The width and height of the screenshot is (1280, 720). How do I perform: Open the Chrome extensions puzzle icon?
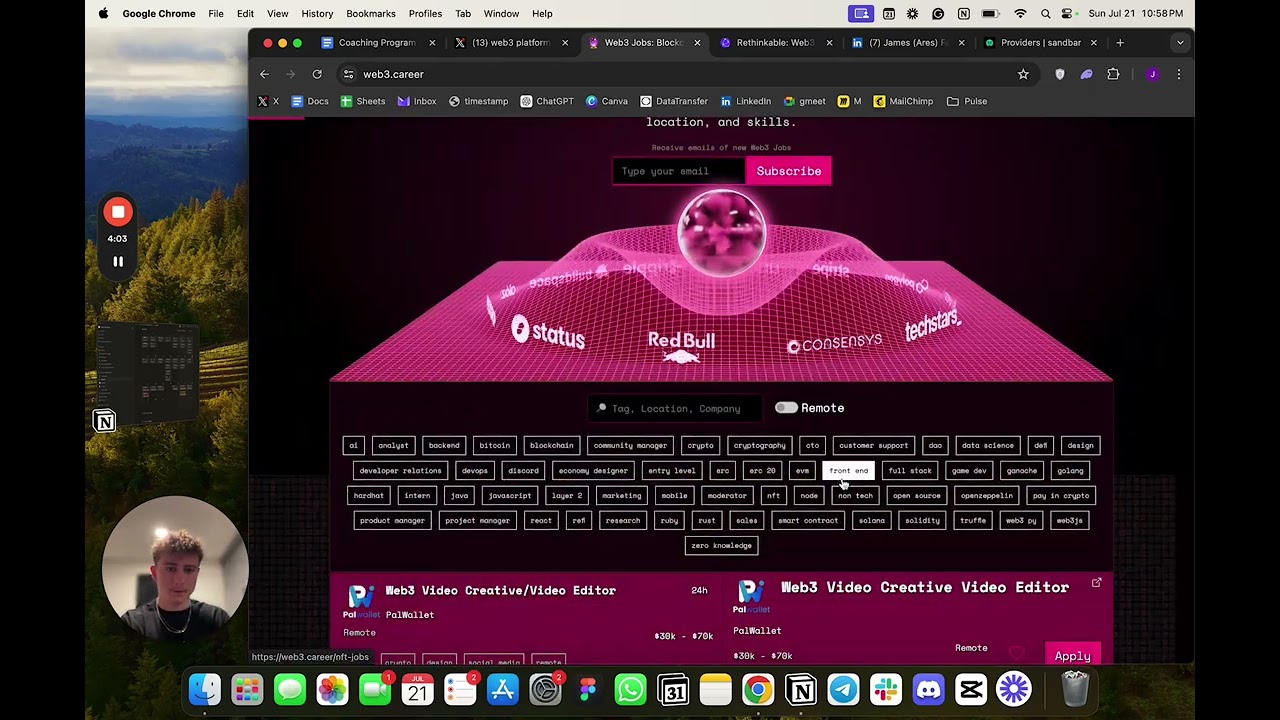pyautogui.click(x=1113, y=74)
